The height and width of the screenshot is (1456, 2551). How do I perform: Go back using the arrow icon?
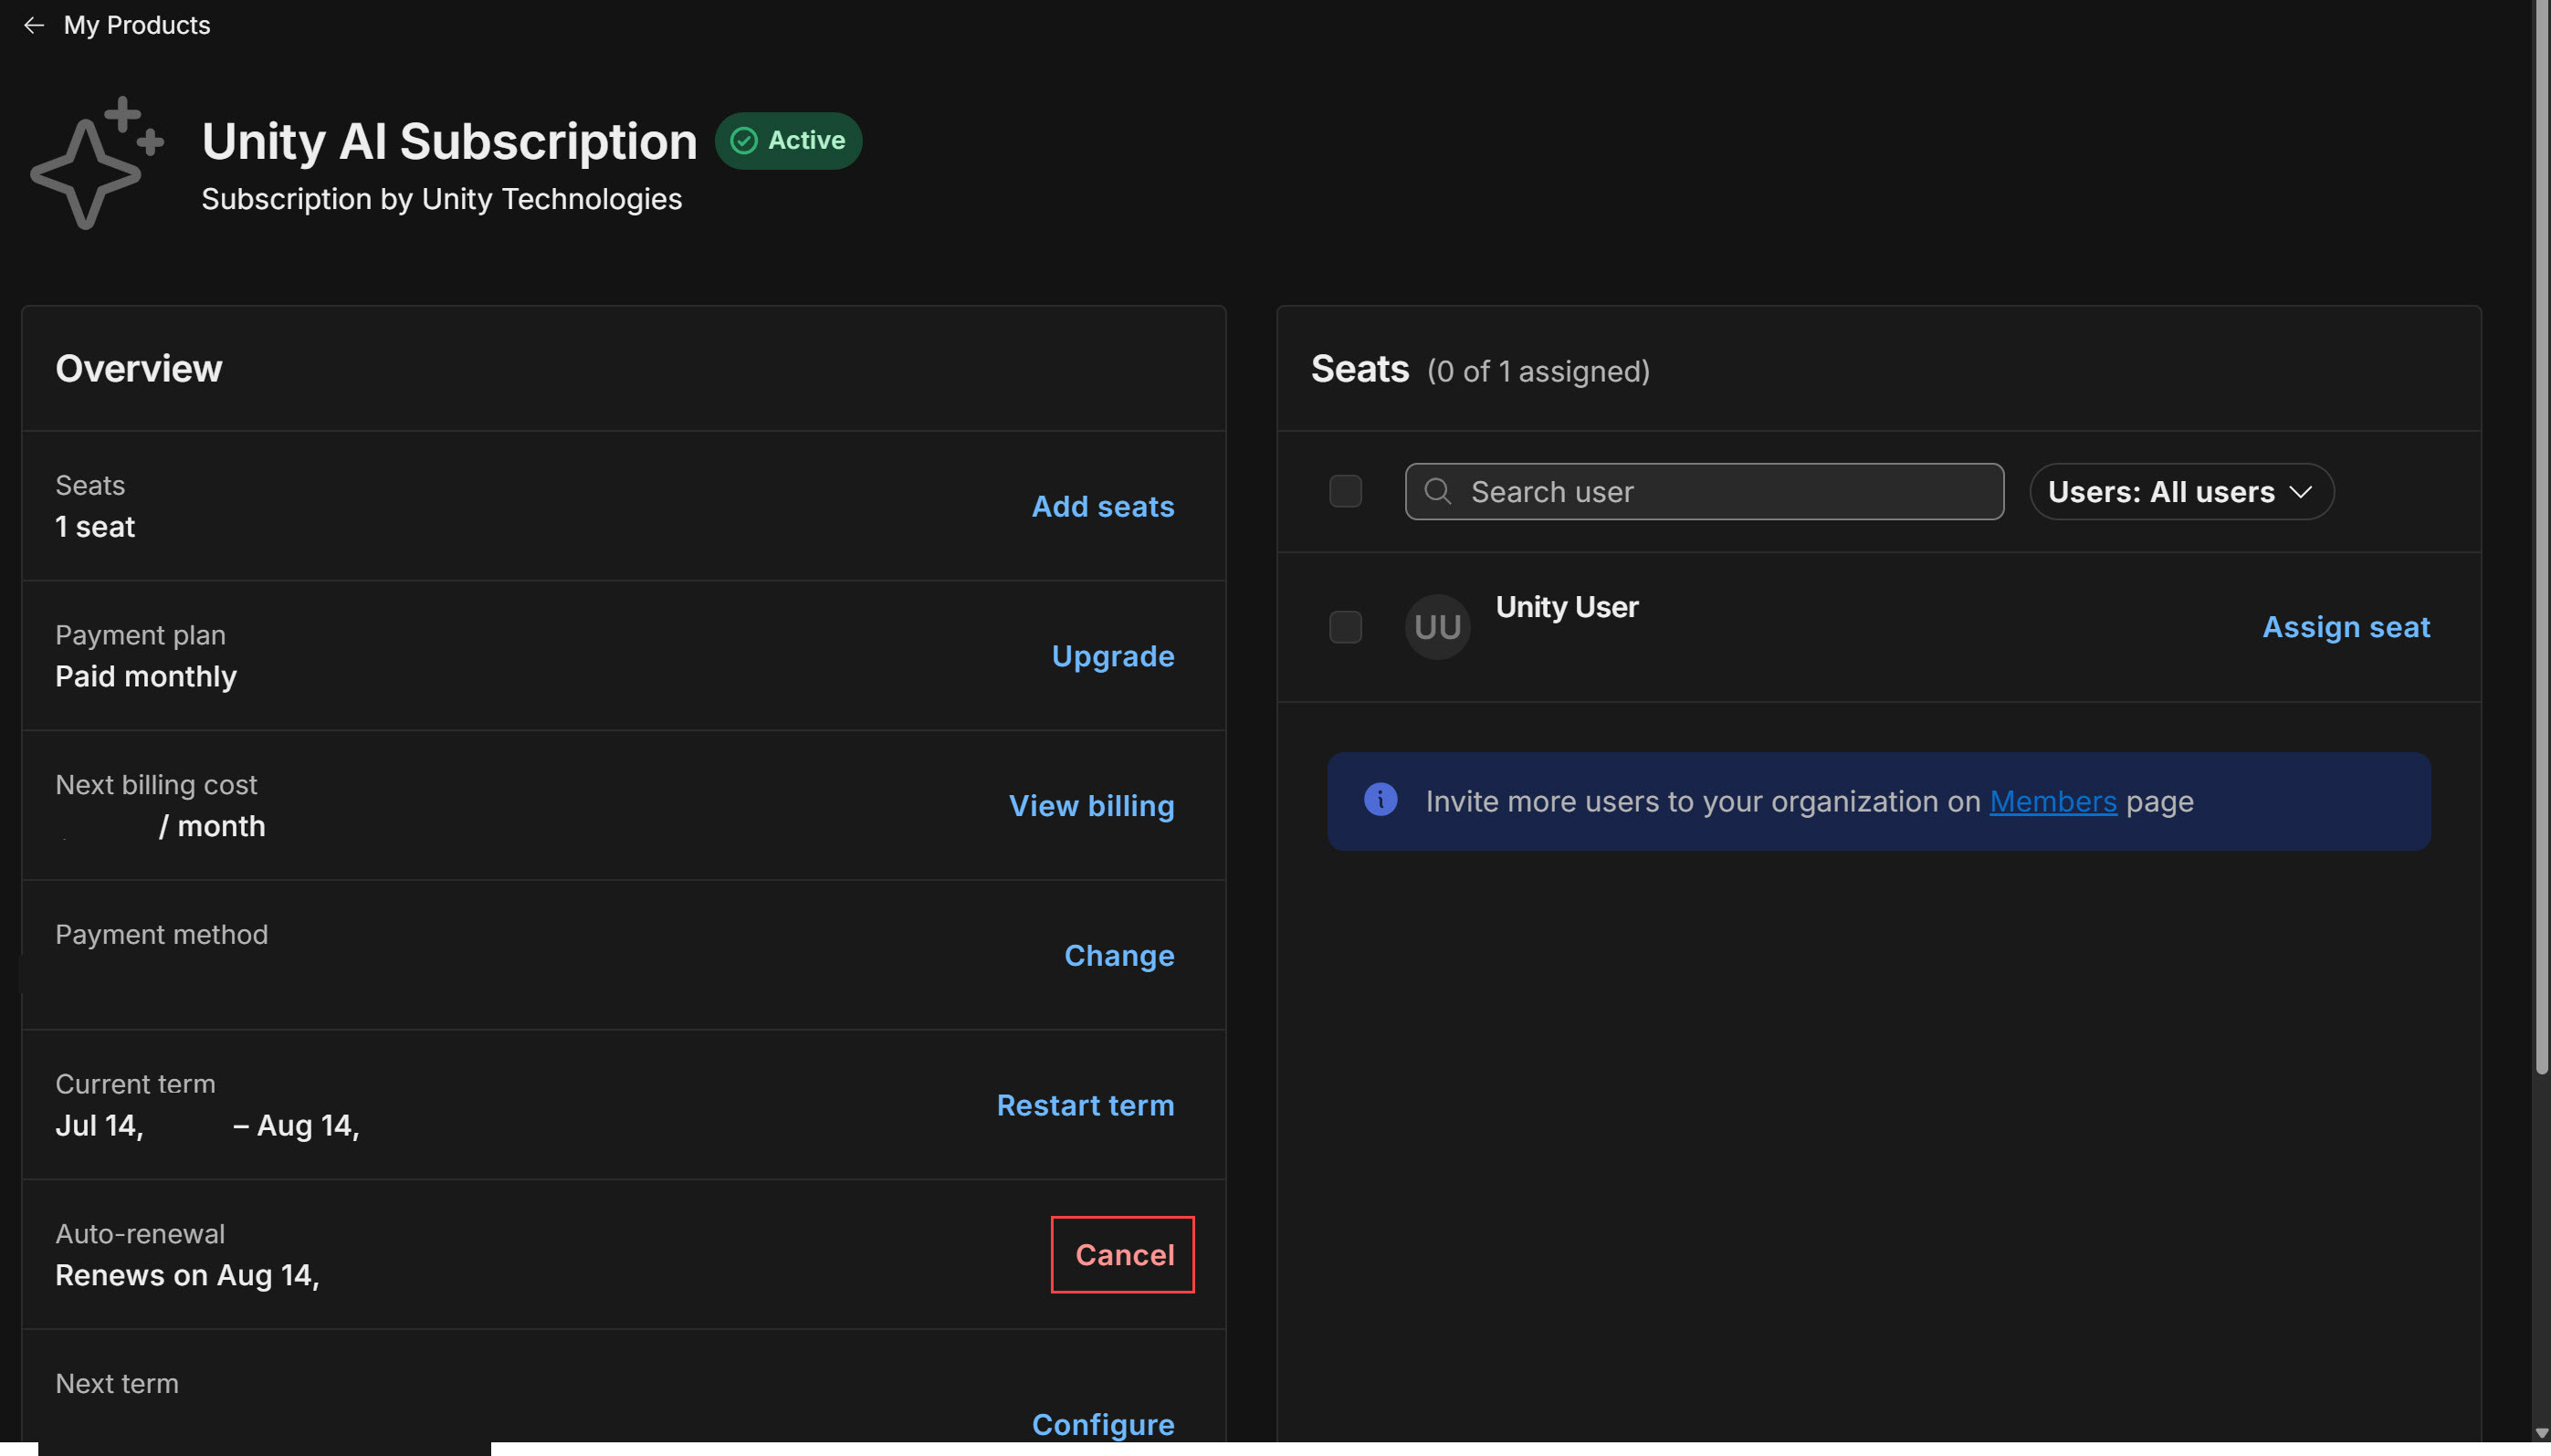click(x=34, y=25)
